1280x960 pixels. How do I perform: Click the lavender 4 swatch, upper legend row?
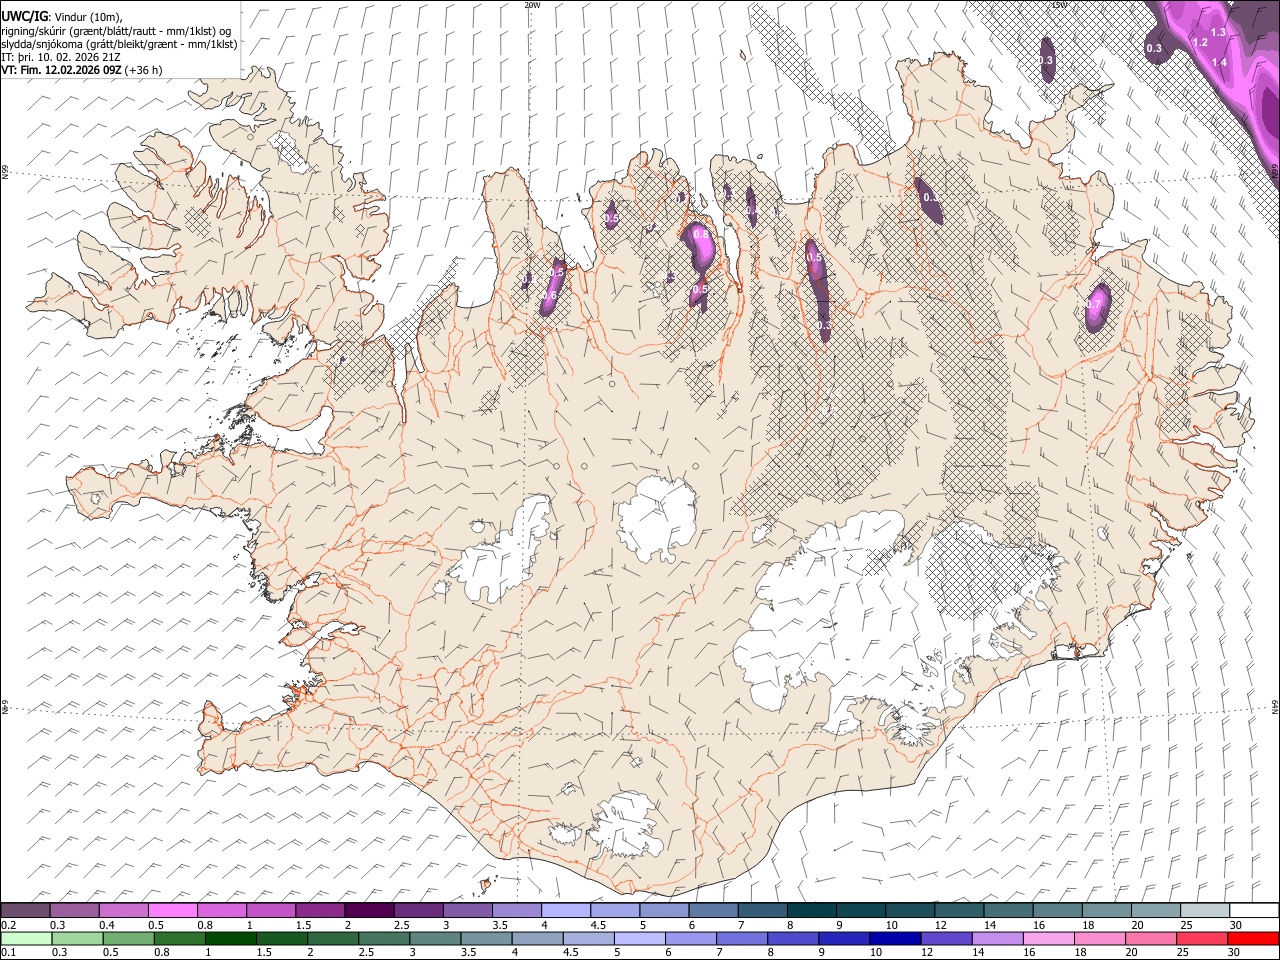point(566,911)
